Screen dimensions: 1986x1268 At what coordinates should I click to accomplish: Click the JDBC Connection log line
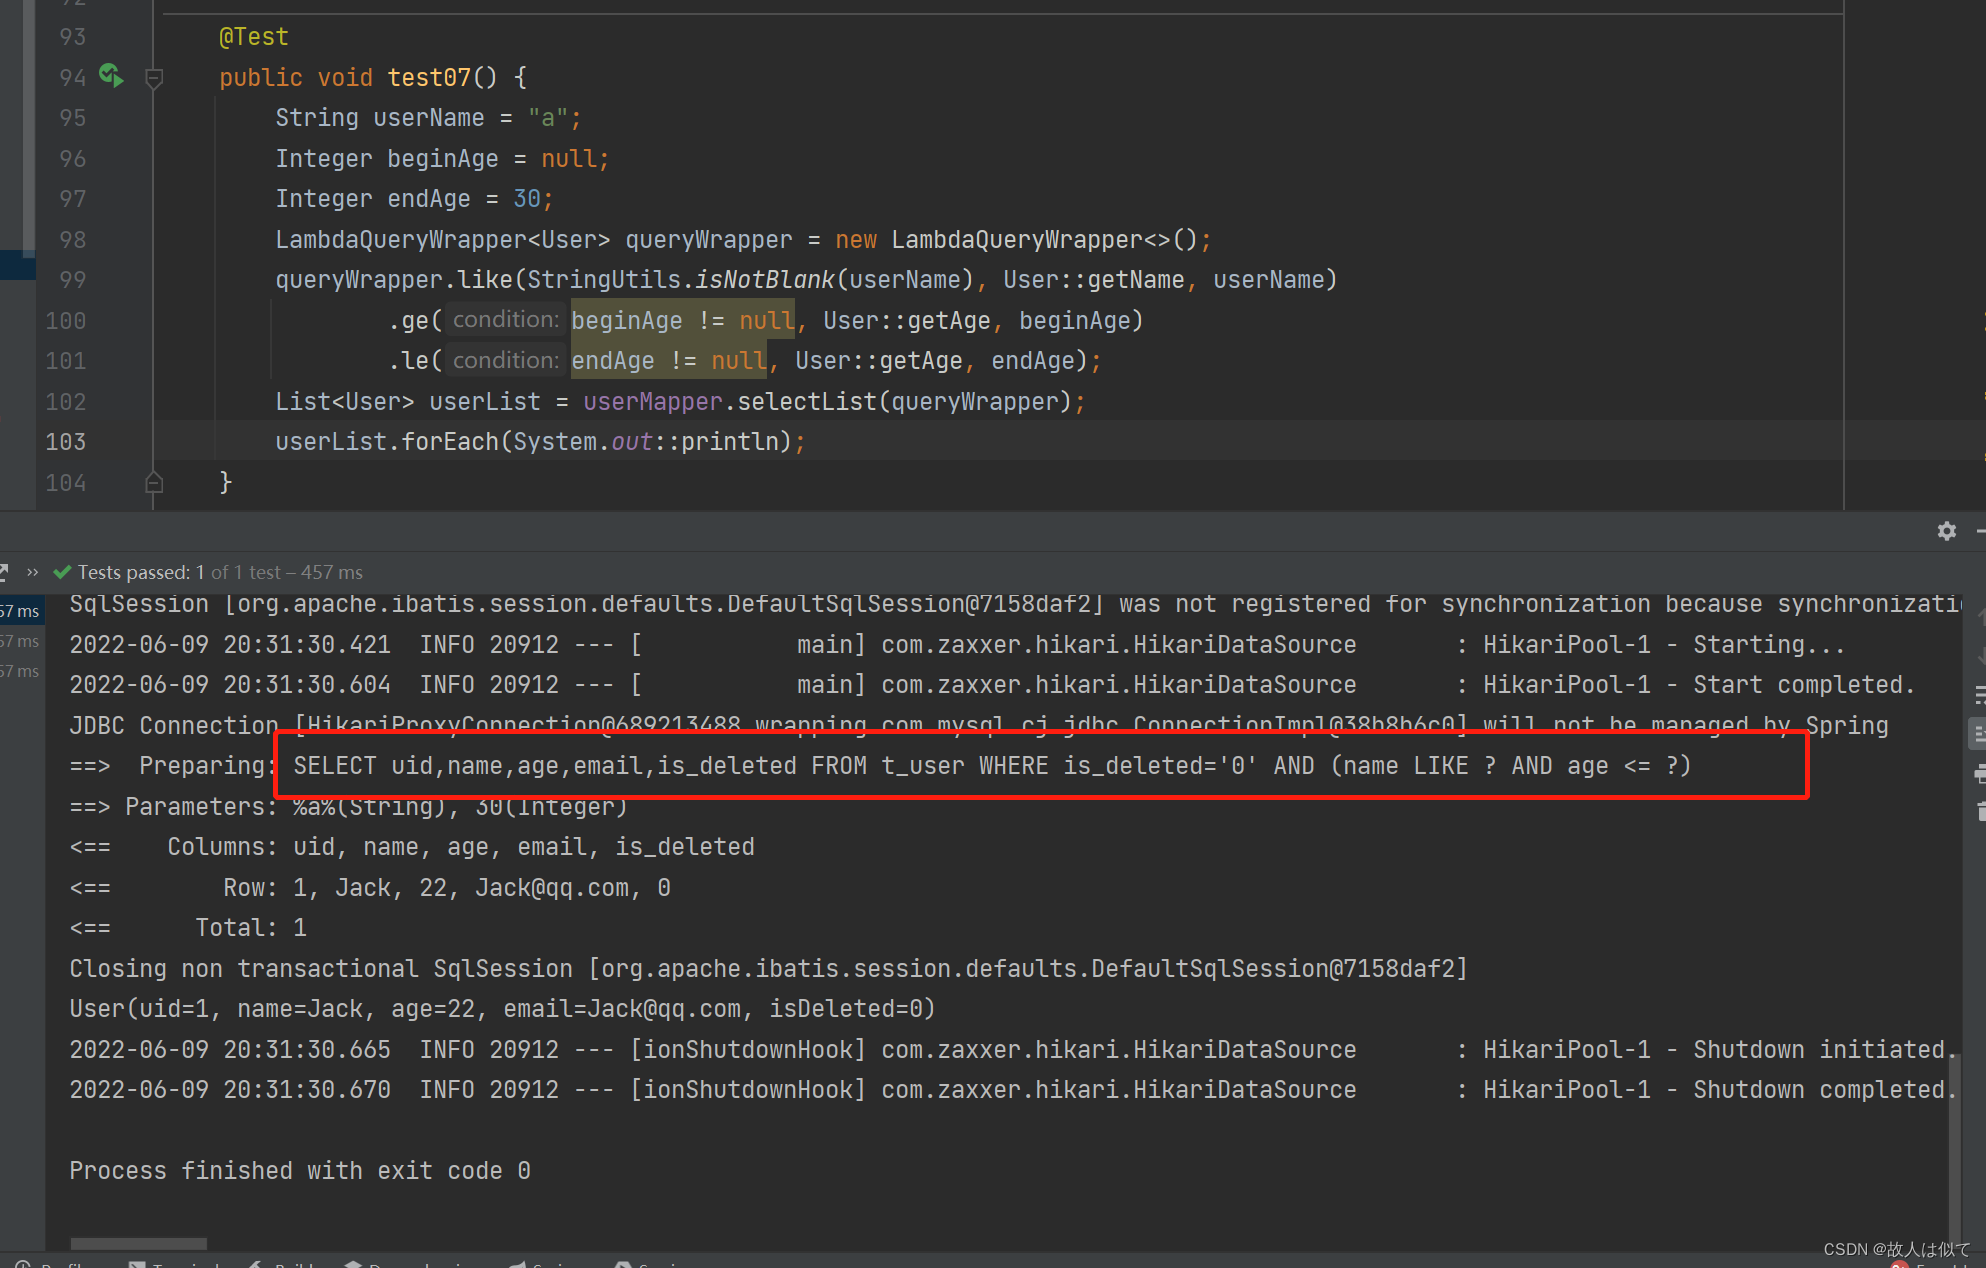point(978,724)
